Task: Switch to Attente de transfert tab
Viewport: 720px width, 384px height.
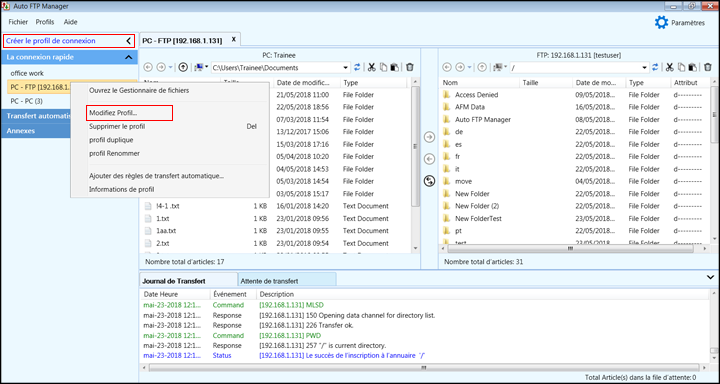Action: 270,281
